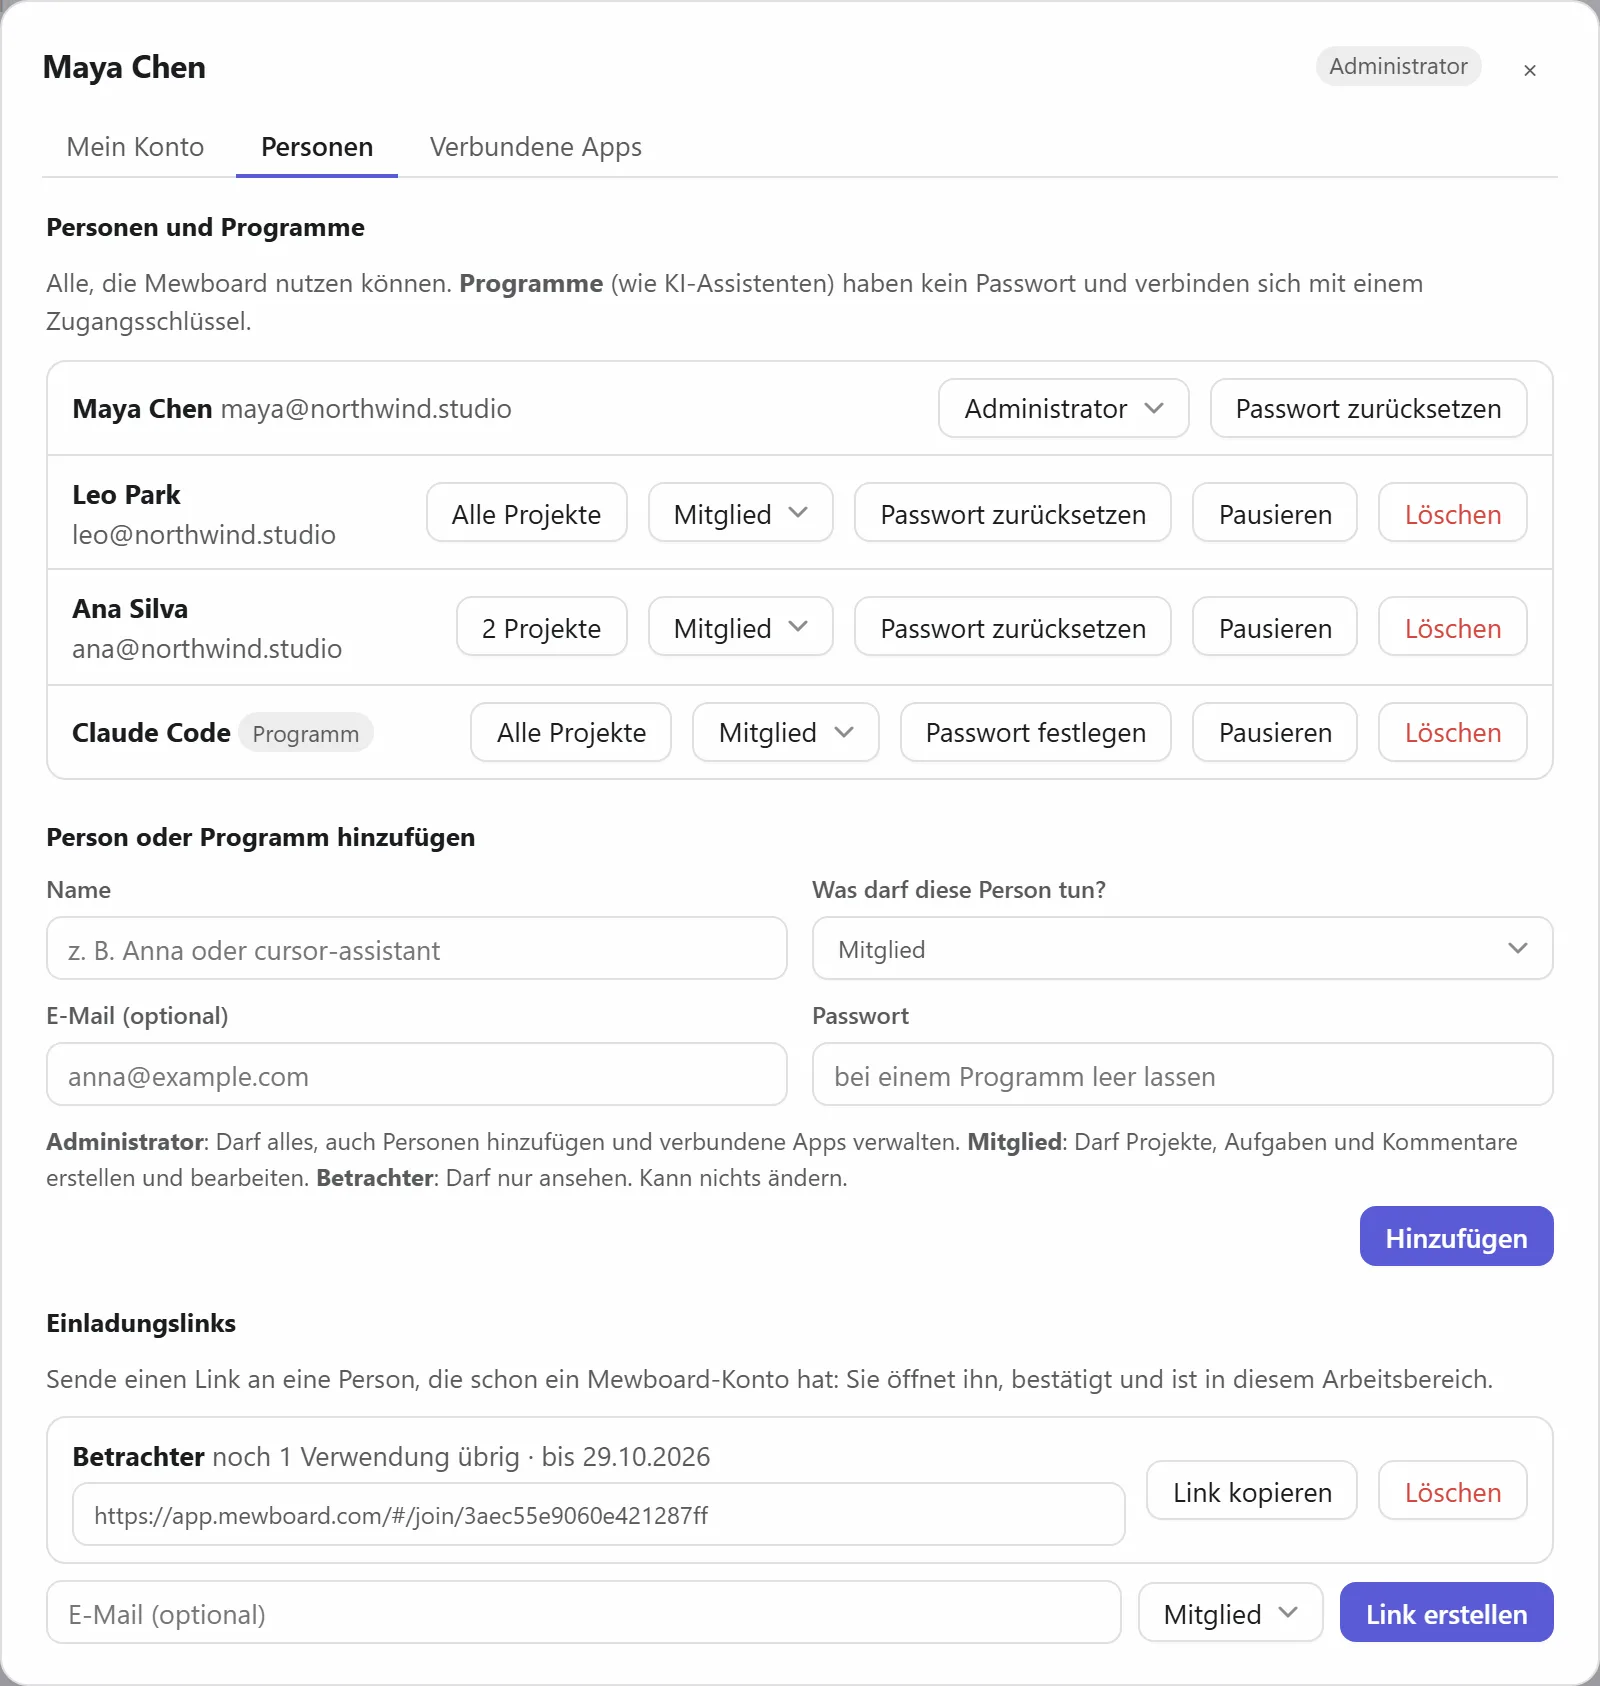Click the maya@northwind.studio email text
The image size is (1600, 1686).
coord(366,409)
